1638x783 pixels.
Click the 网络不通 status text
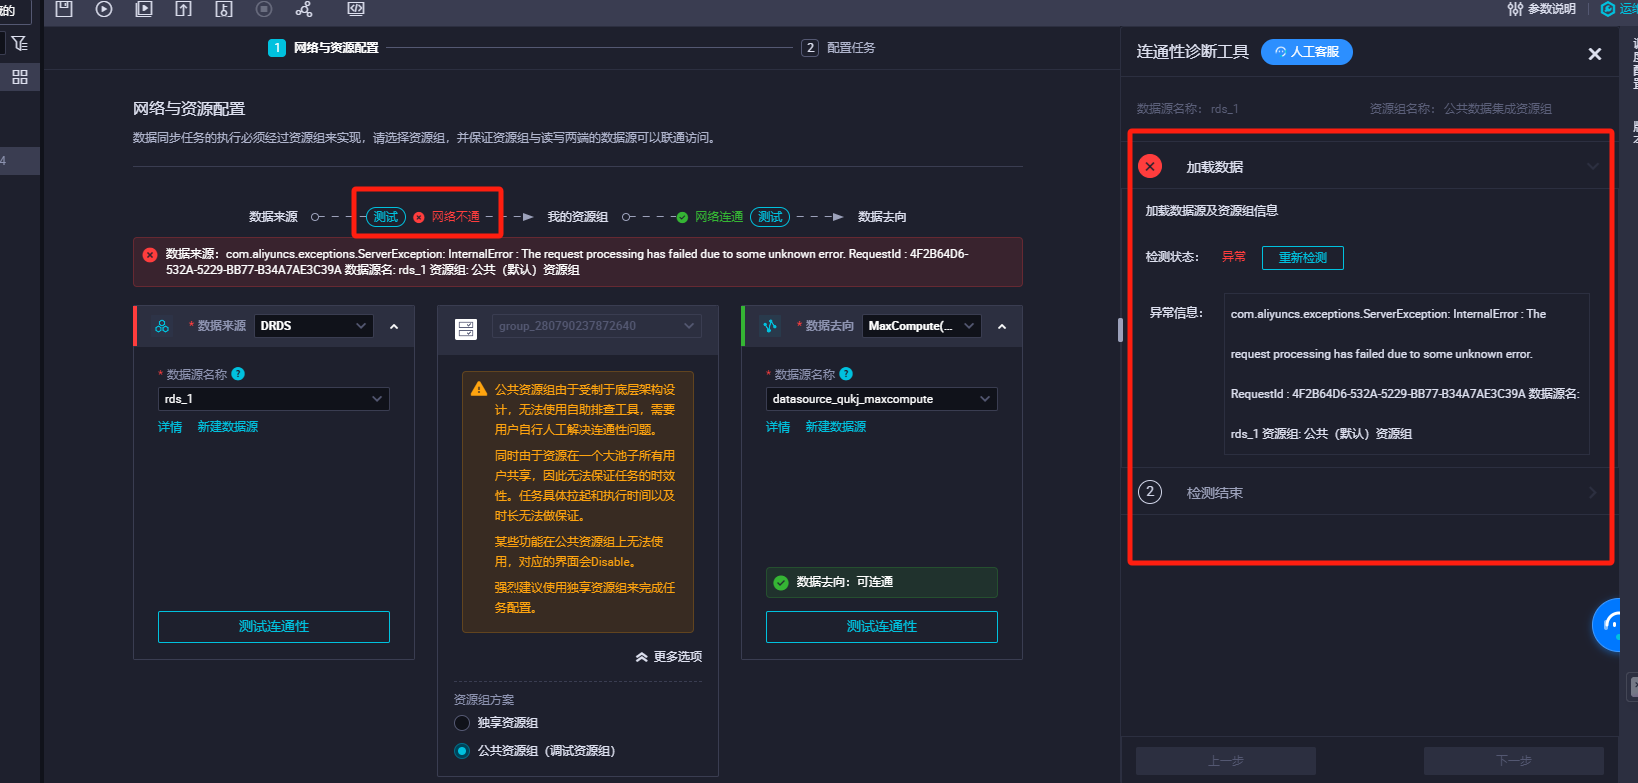456,217
